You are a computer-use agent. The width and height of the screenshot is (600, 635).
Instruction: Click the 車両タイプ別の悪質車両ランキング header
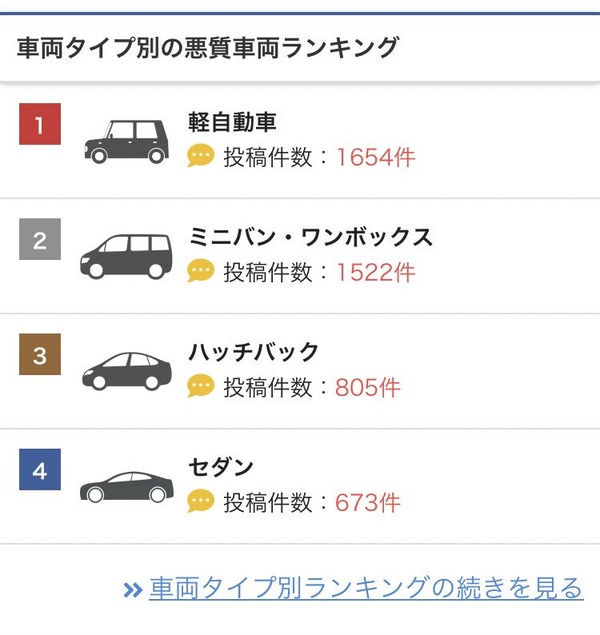[x=208, y=47]
